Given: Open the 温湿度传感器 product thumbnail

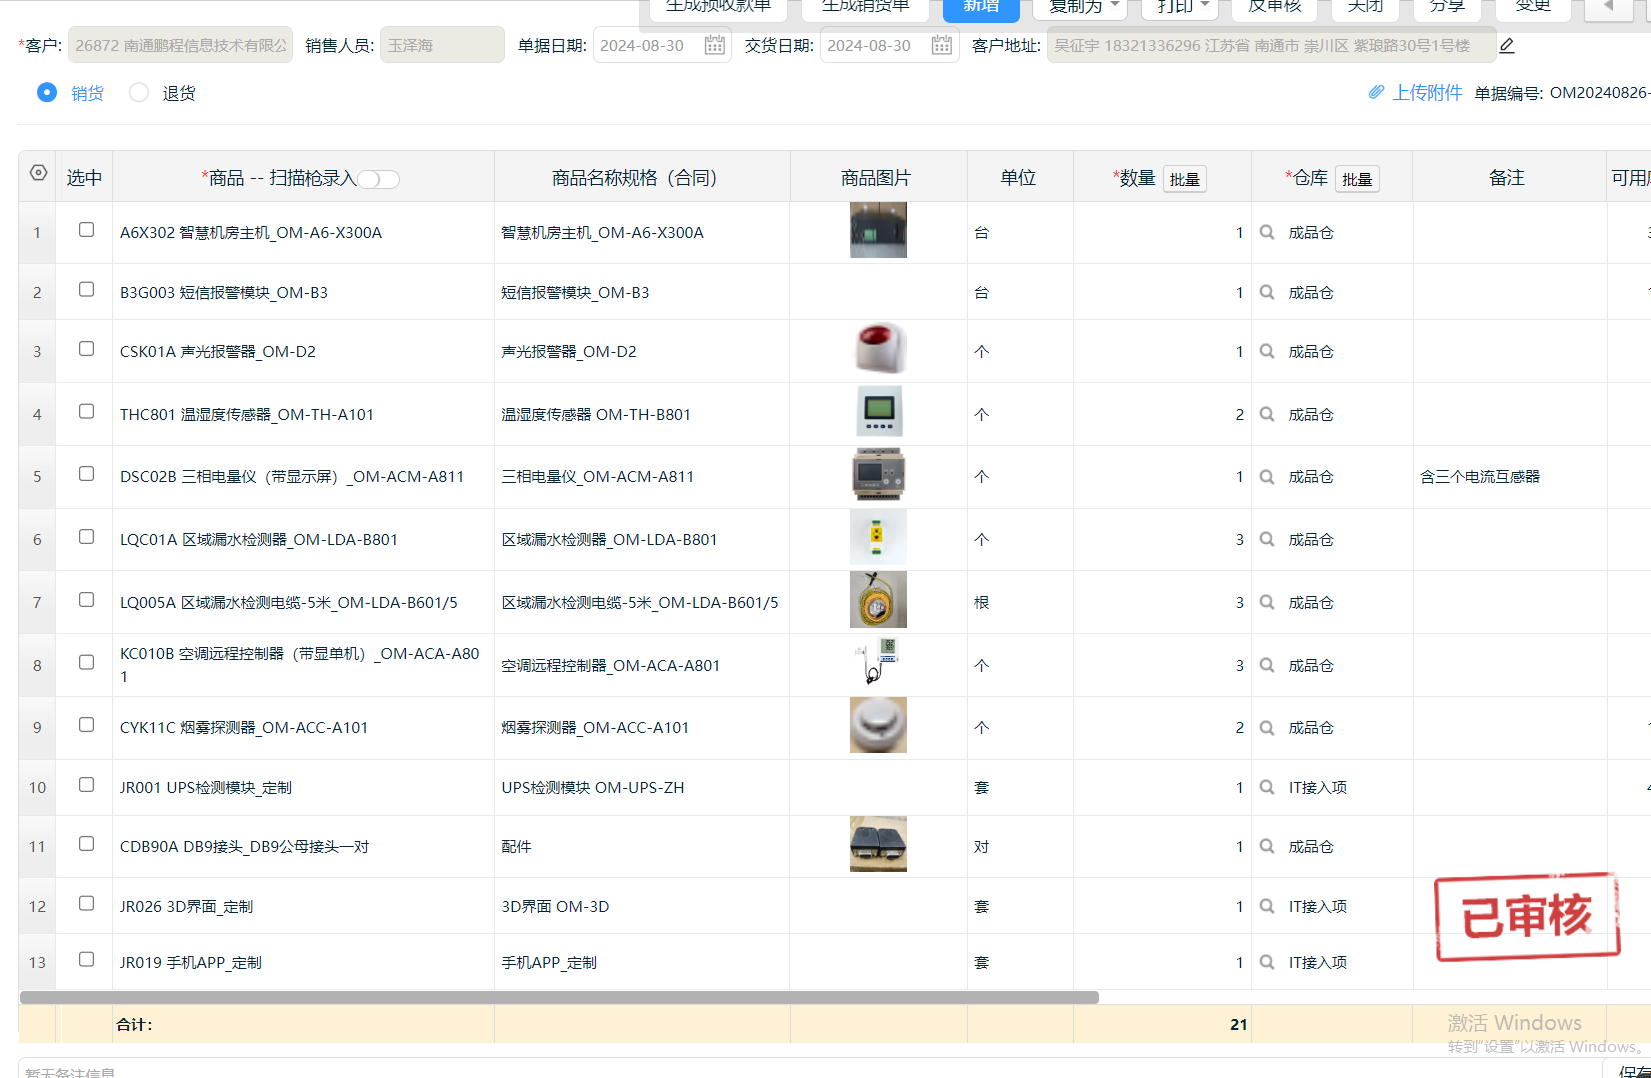Looking at the screenshot, I should pos(878,412).
